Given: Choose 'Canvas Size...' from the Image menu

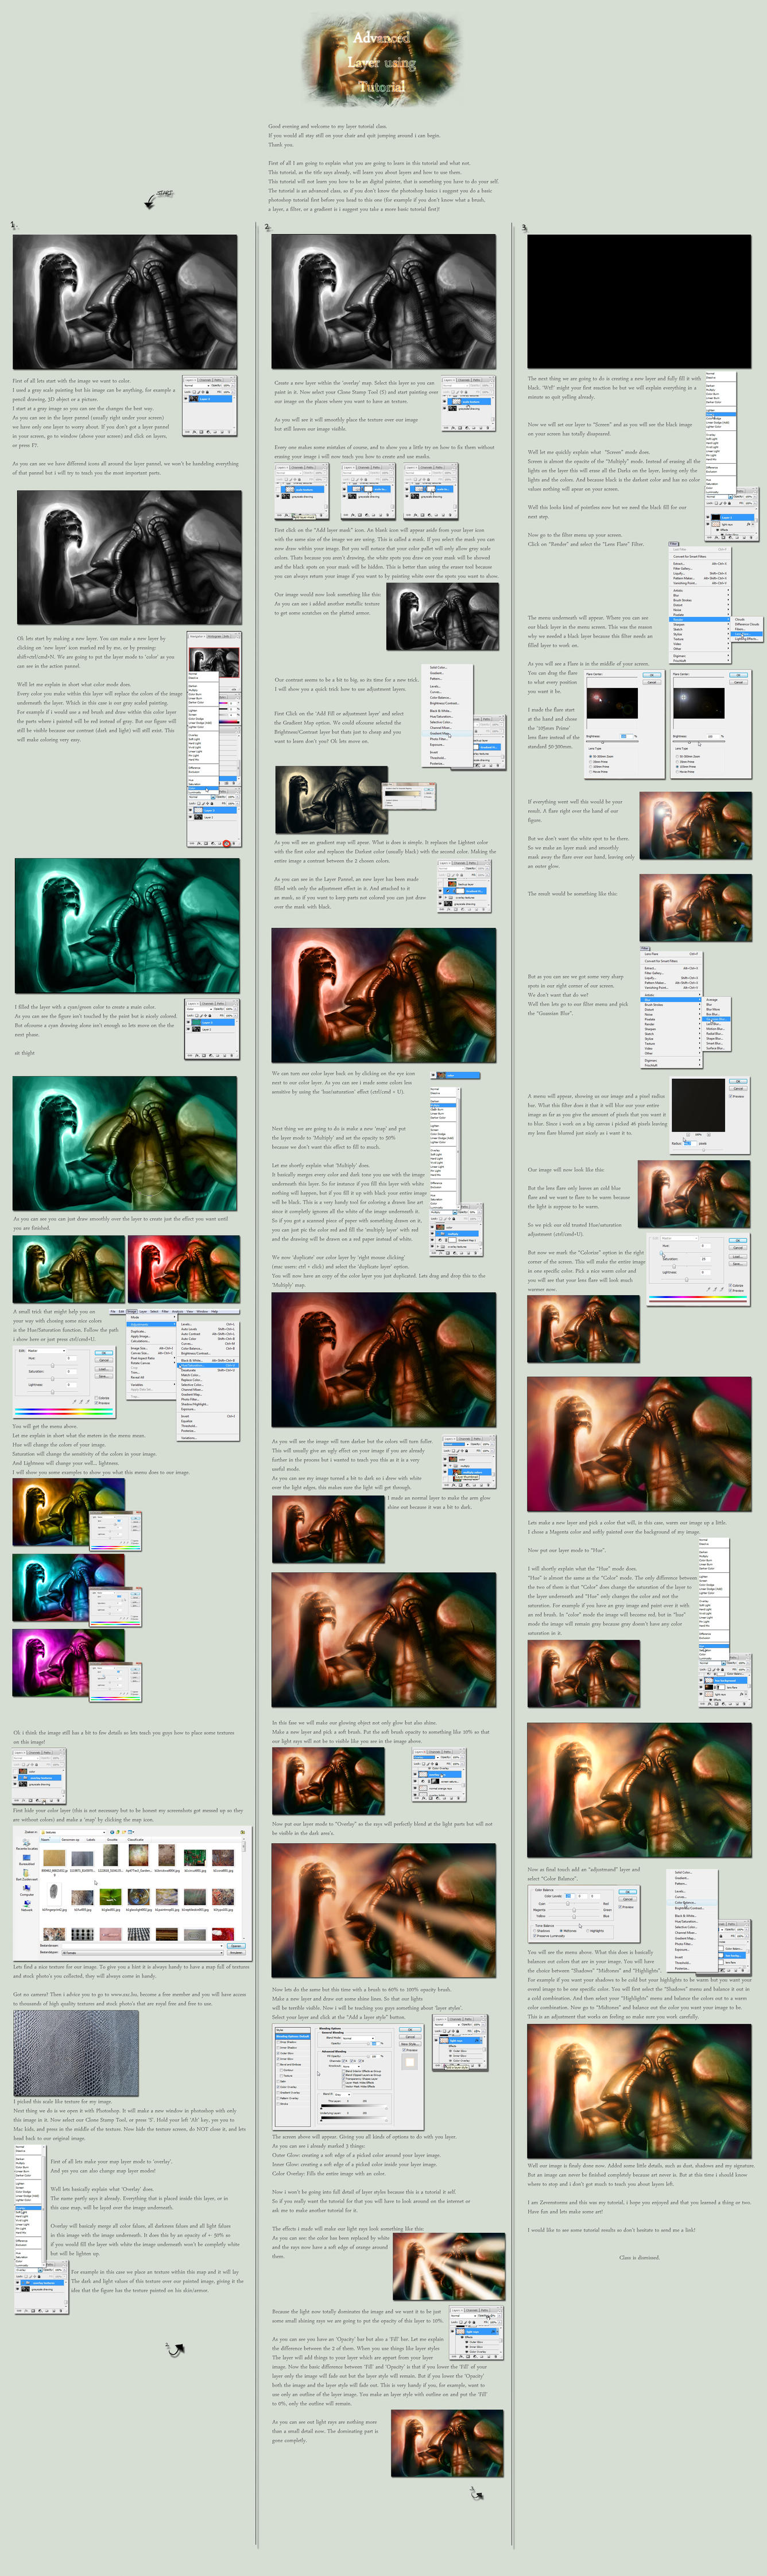Looking at the screenshot, I should click(x=152, y=1352).
